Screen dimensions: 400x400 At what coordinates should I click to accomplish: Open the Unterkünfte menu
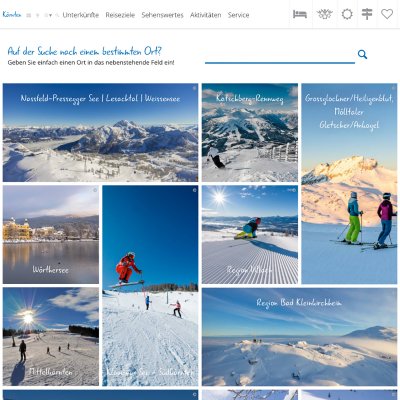point(81,15)
